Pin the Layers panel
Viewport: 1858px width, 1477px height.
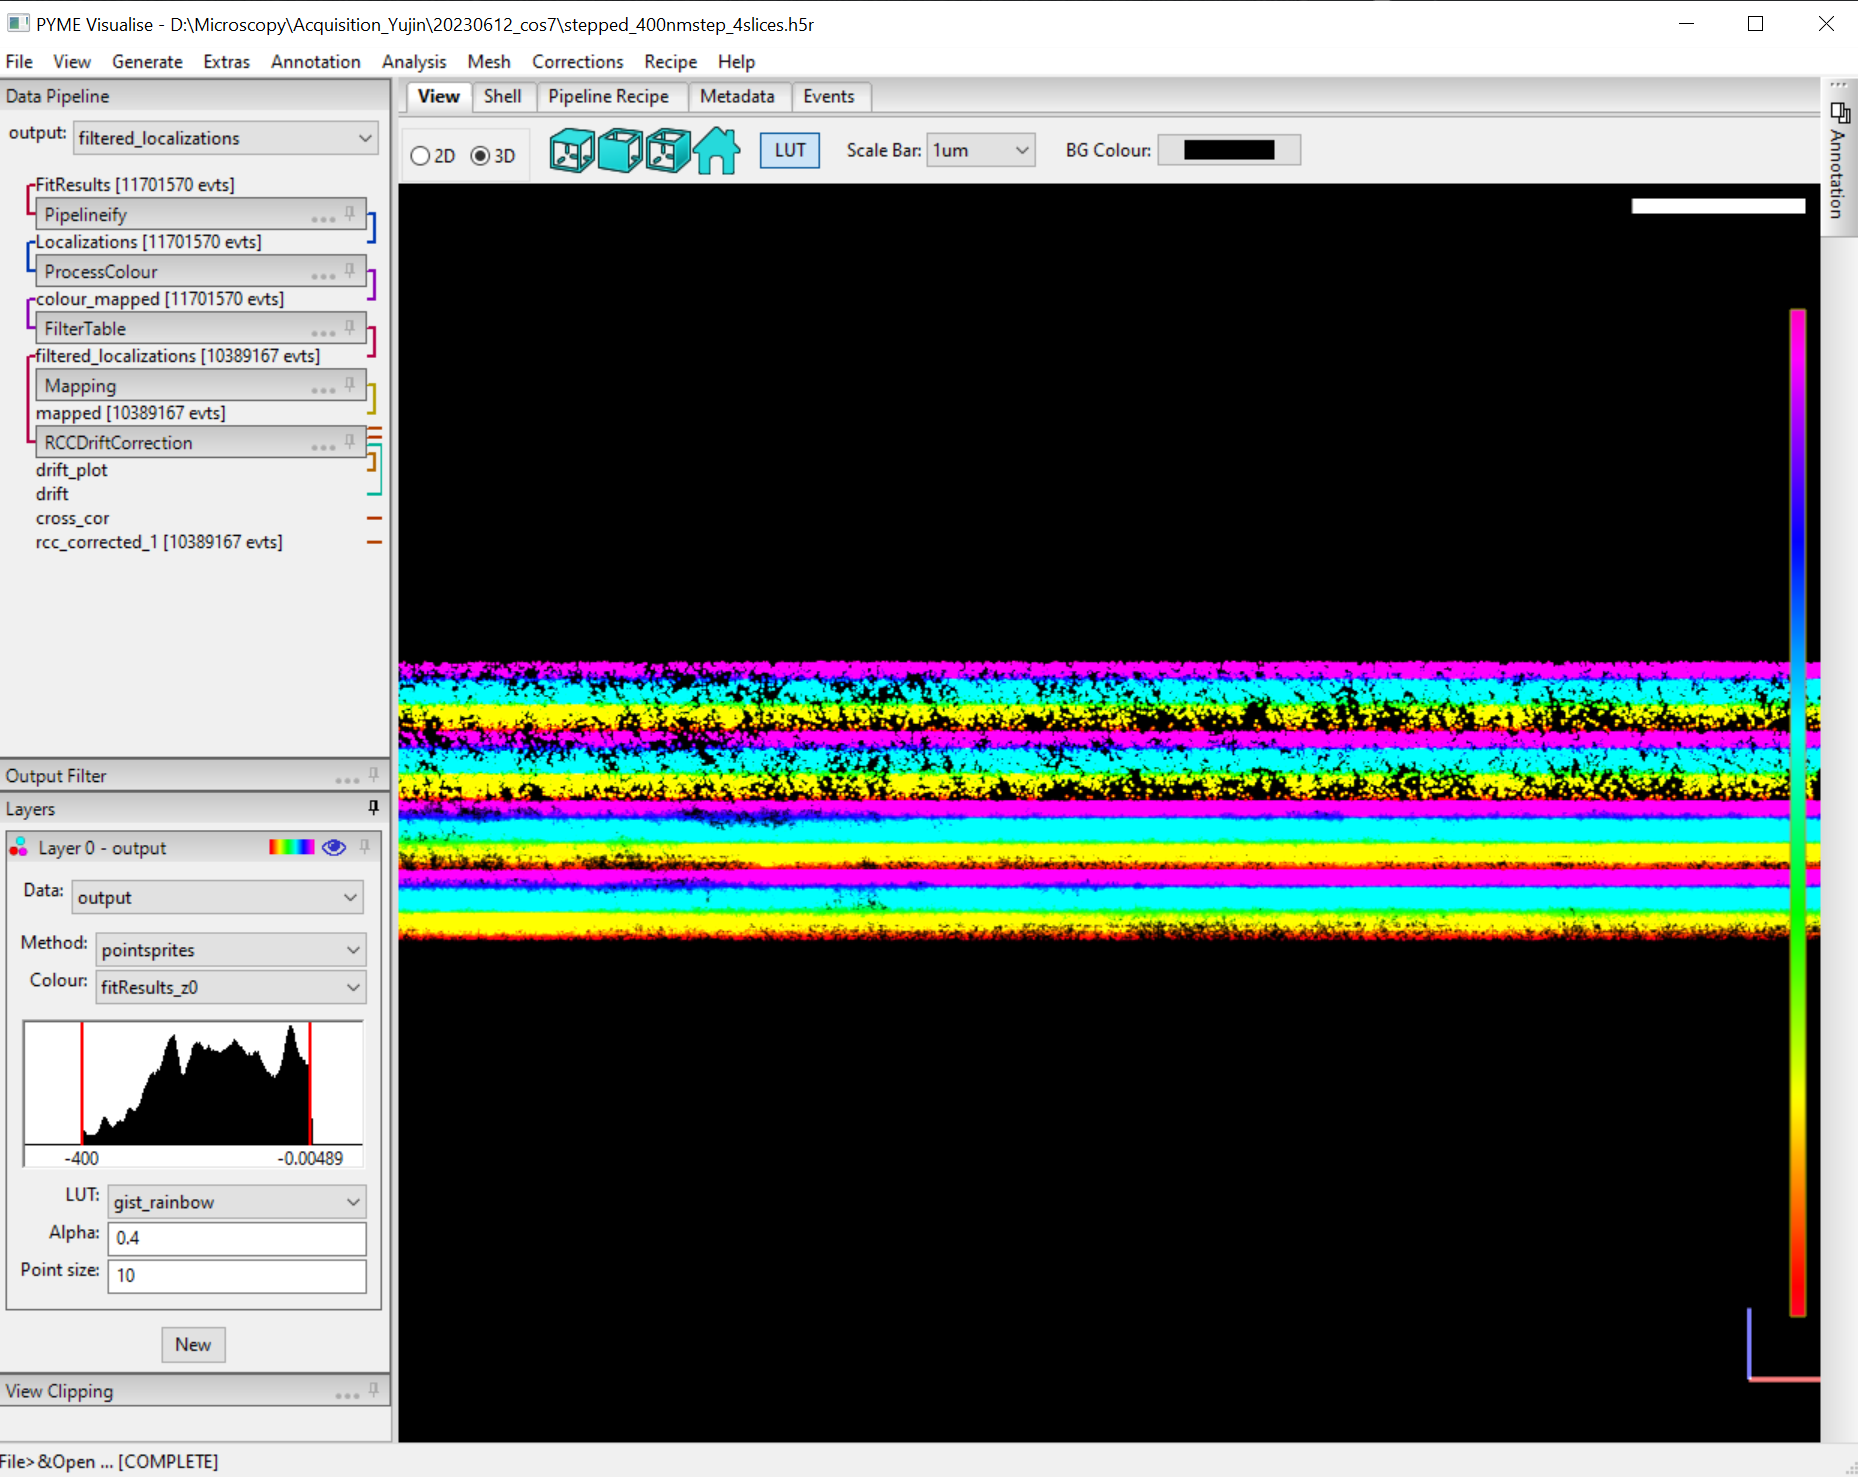(373, 808)
